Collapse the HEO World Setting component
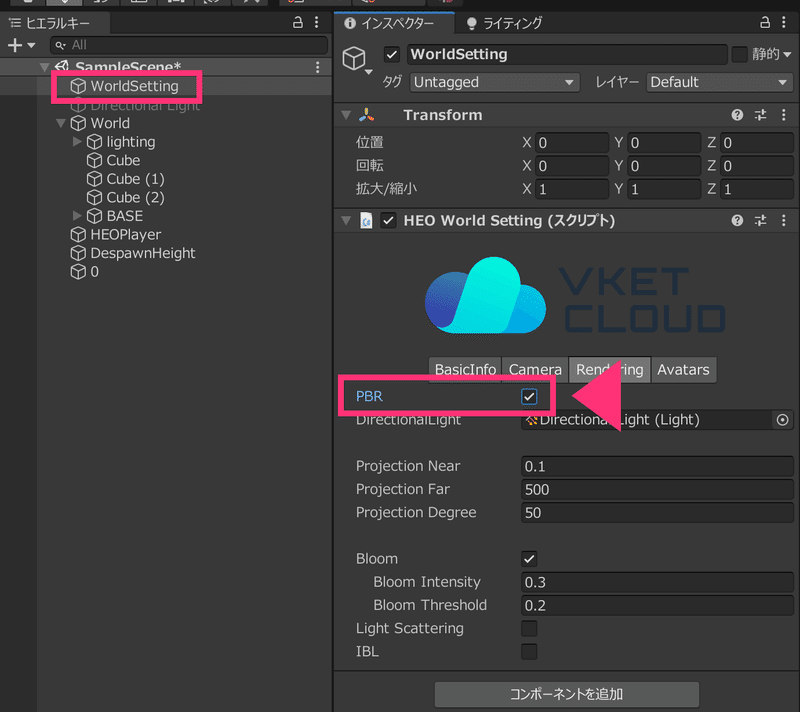 coord(346,221)
